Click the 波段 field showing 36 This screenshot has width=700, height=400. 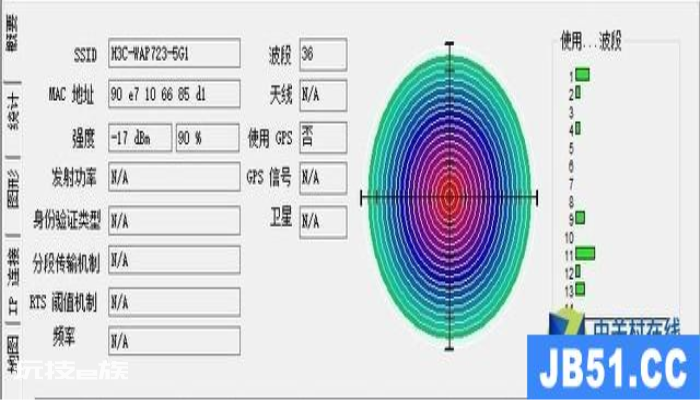click(323, 54)
